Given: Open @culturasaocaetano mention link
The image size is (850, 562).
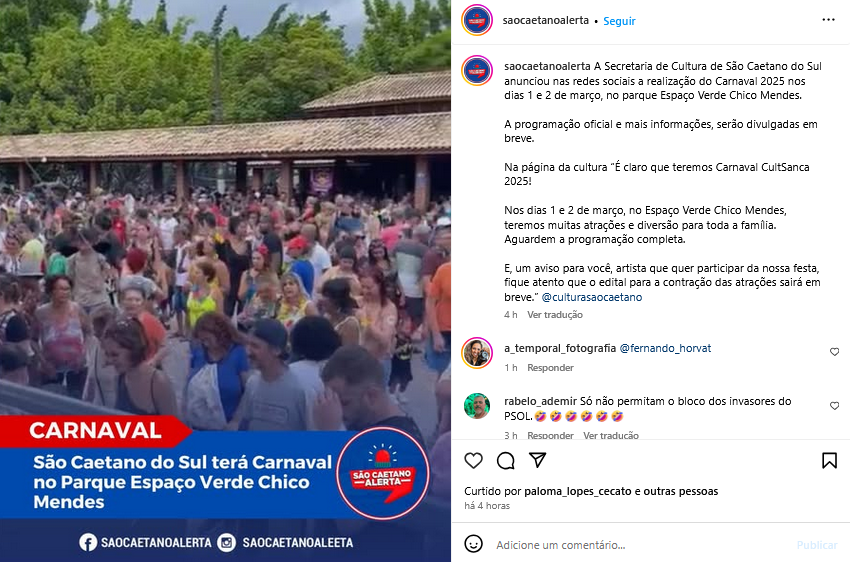Looking at the screenshot, I should coord(592,297).
